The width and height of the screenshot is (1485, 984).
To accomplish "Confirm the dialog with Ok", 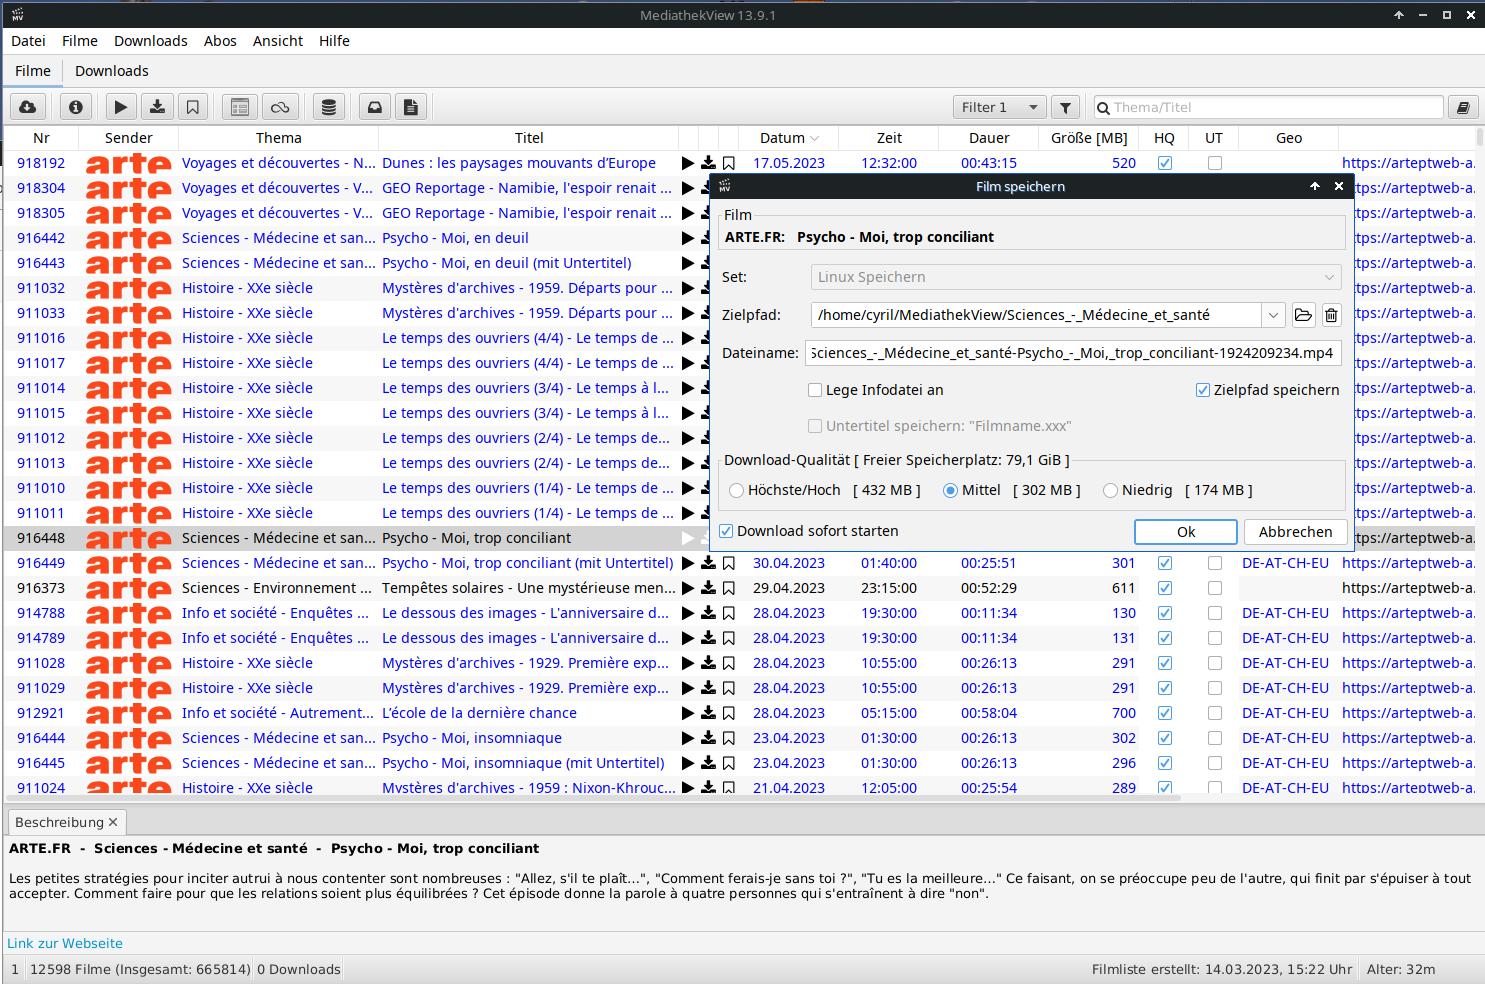I will tap(1186, 532).
